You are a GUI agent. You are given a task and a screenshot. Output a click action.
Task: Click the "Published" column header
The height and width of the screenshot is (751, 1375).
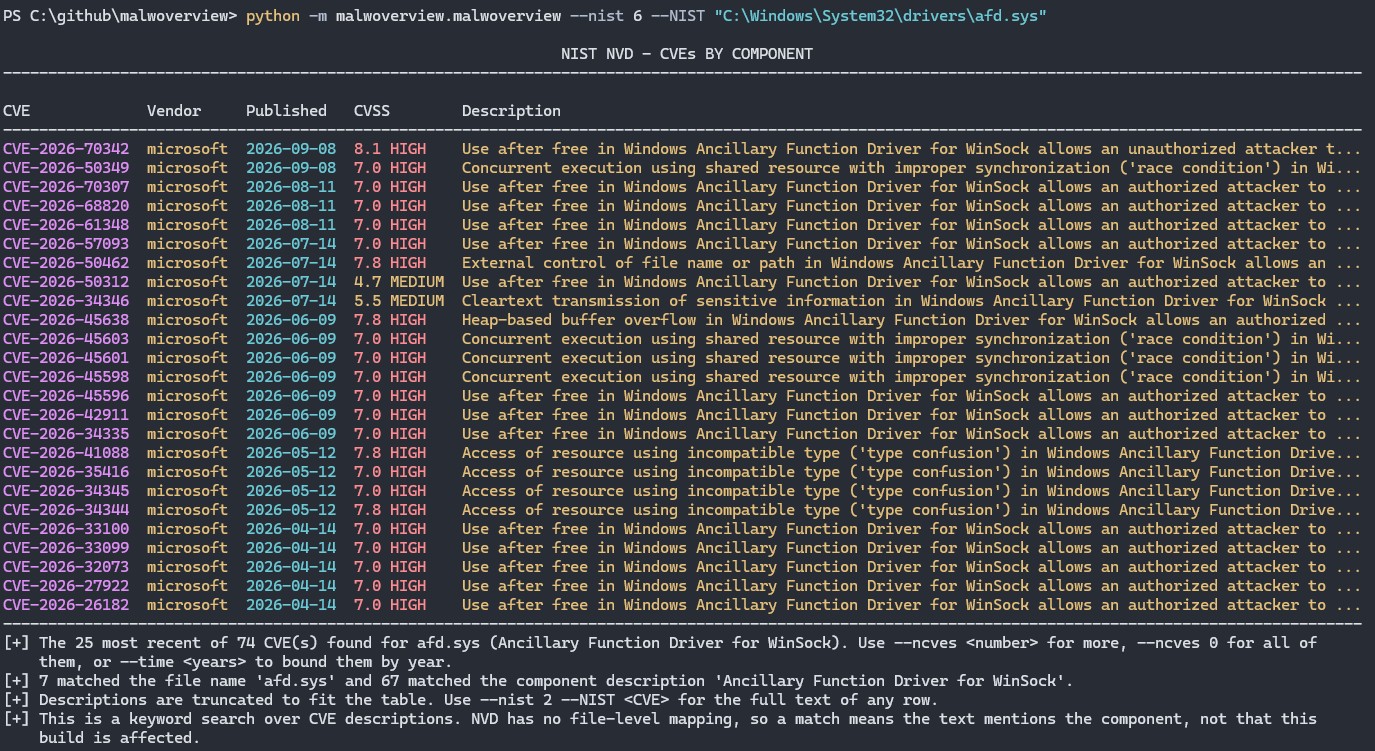[x=287, y=111]
